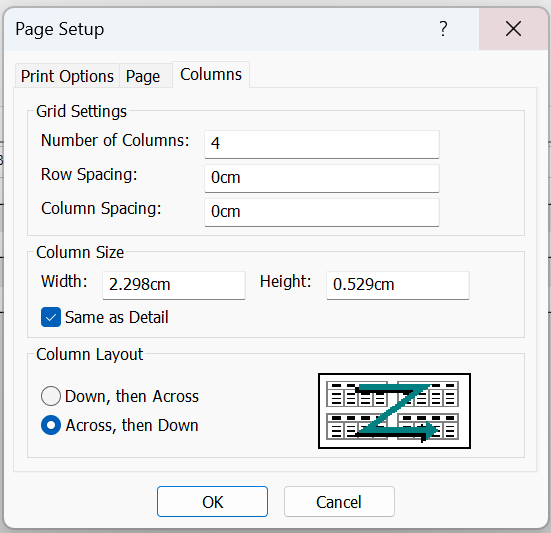Screen dimensions: 551x533
Task: Switch to the Print Options tab
Action: pyautogui.click(x=67, y=76)
